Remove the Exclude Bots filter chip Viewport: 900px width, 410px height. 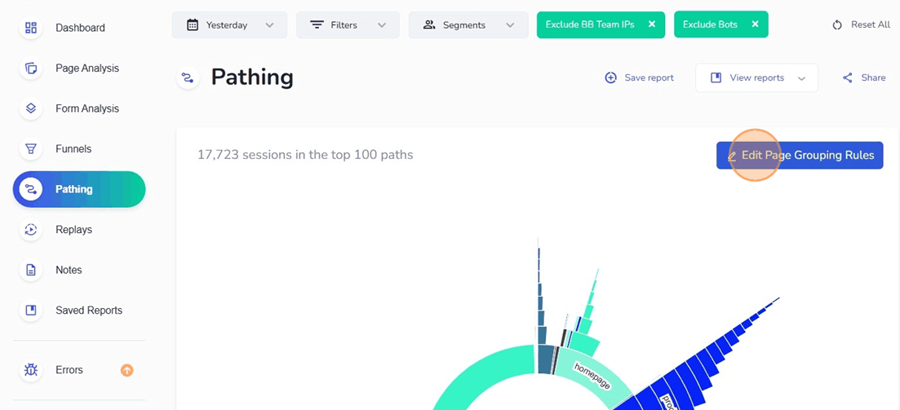[x=755, y=24]
